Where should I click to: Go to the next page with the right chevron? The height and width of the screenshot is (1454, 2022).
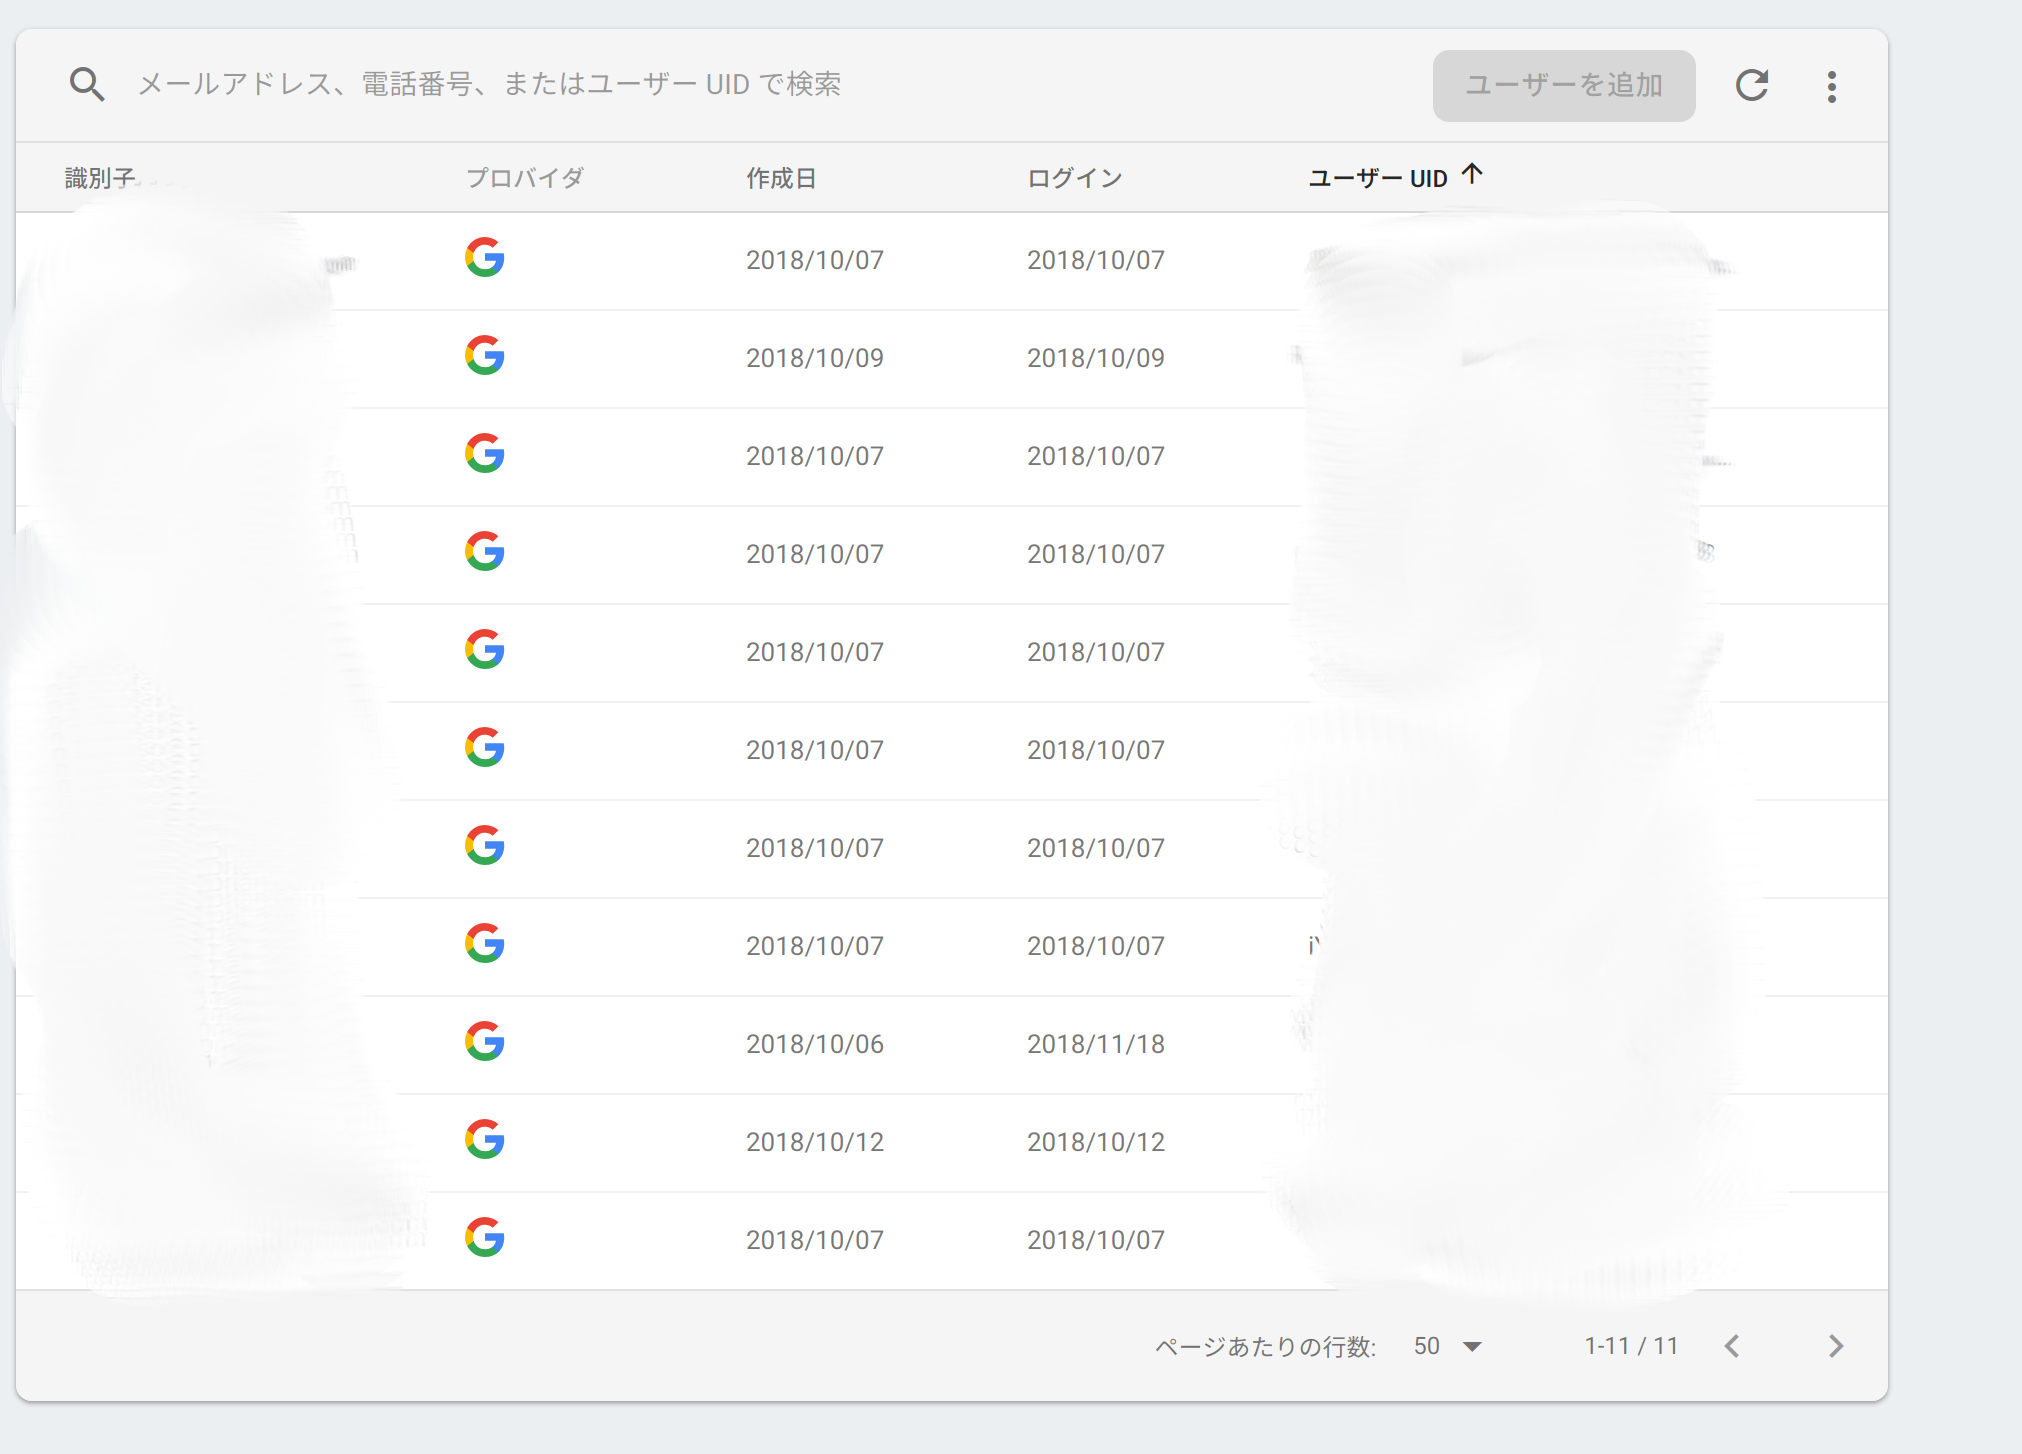tap(1835, 1346)
